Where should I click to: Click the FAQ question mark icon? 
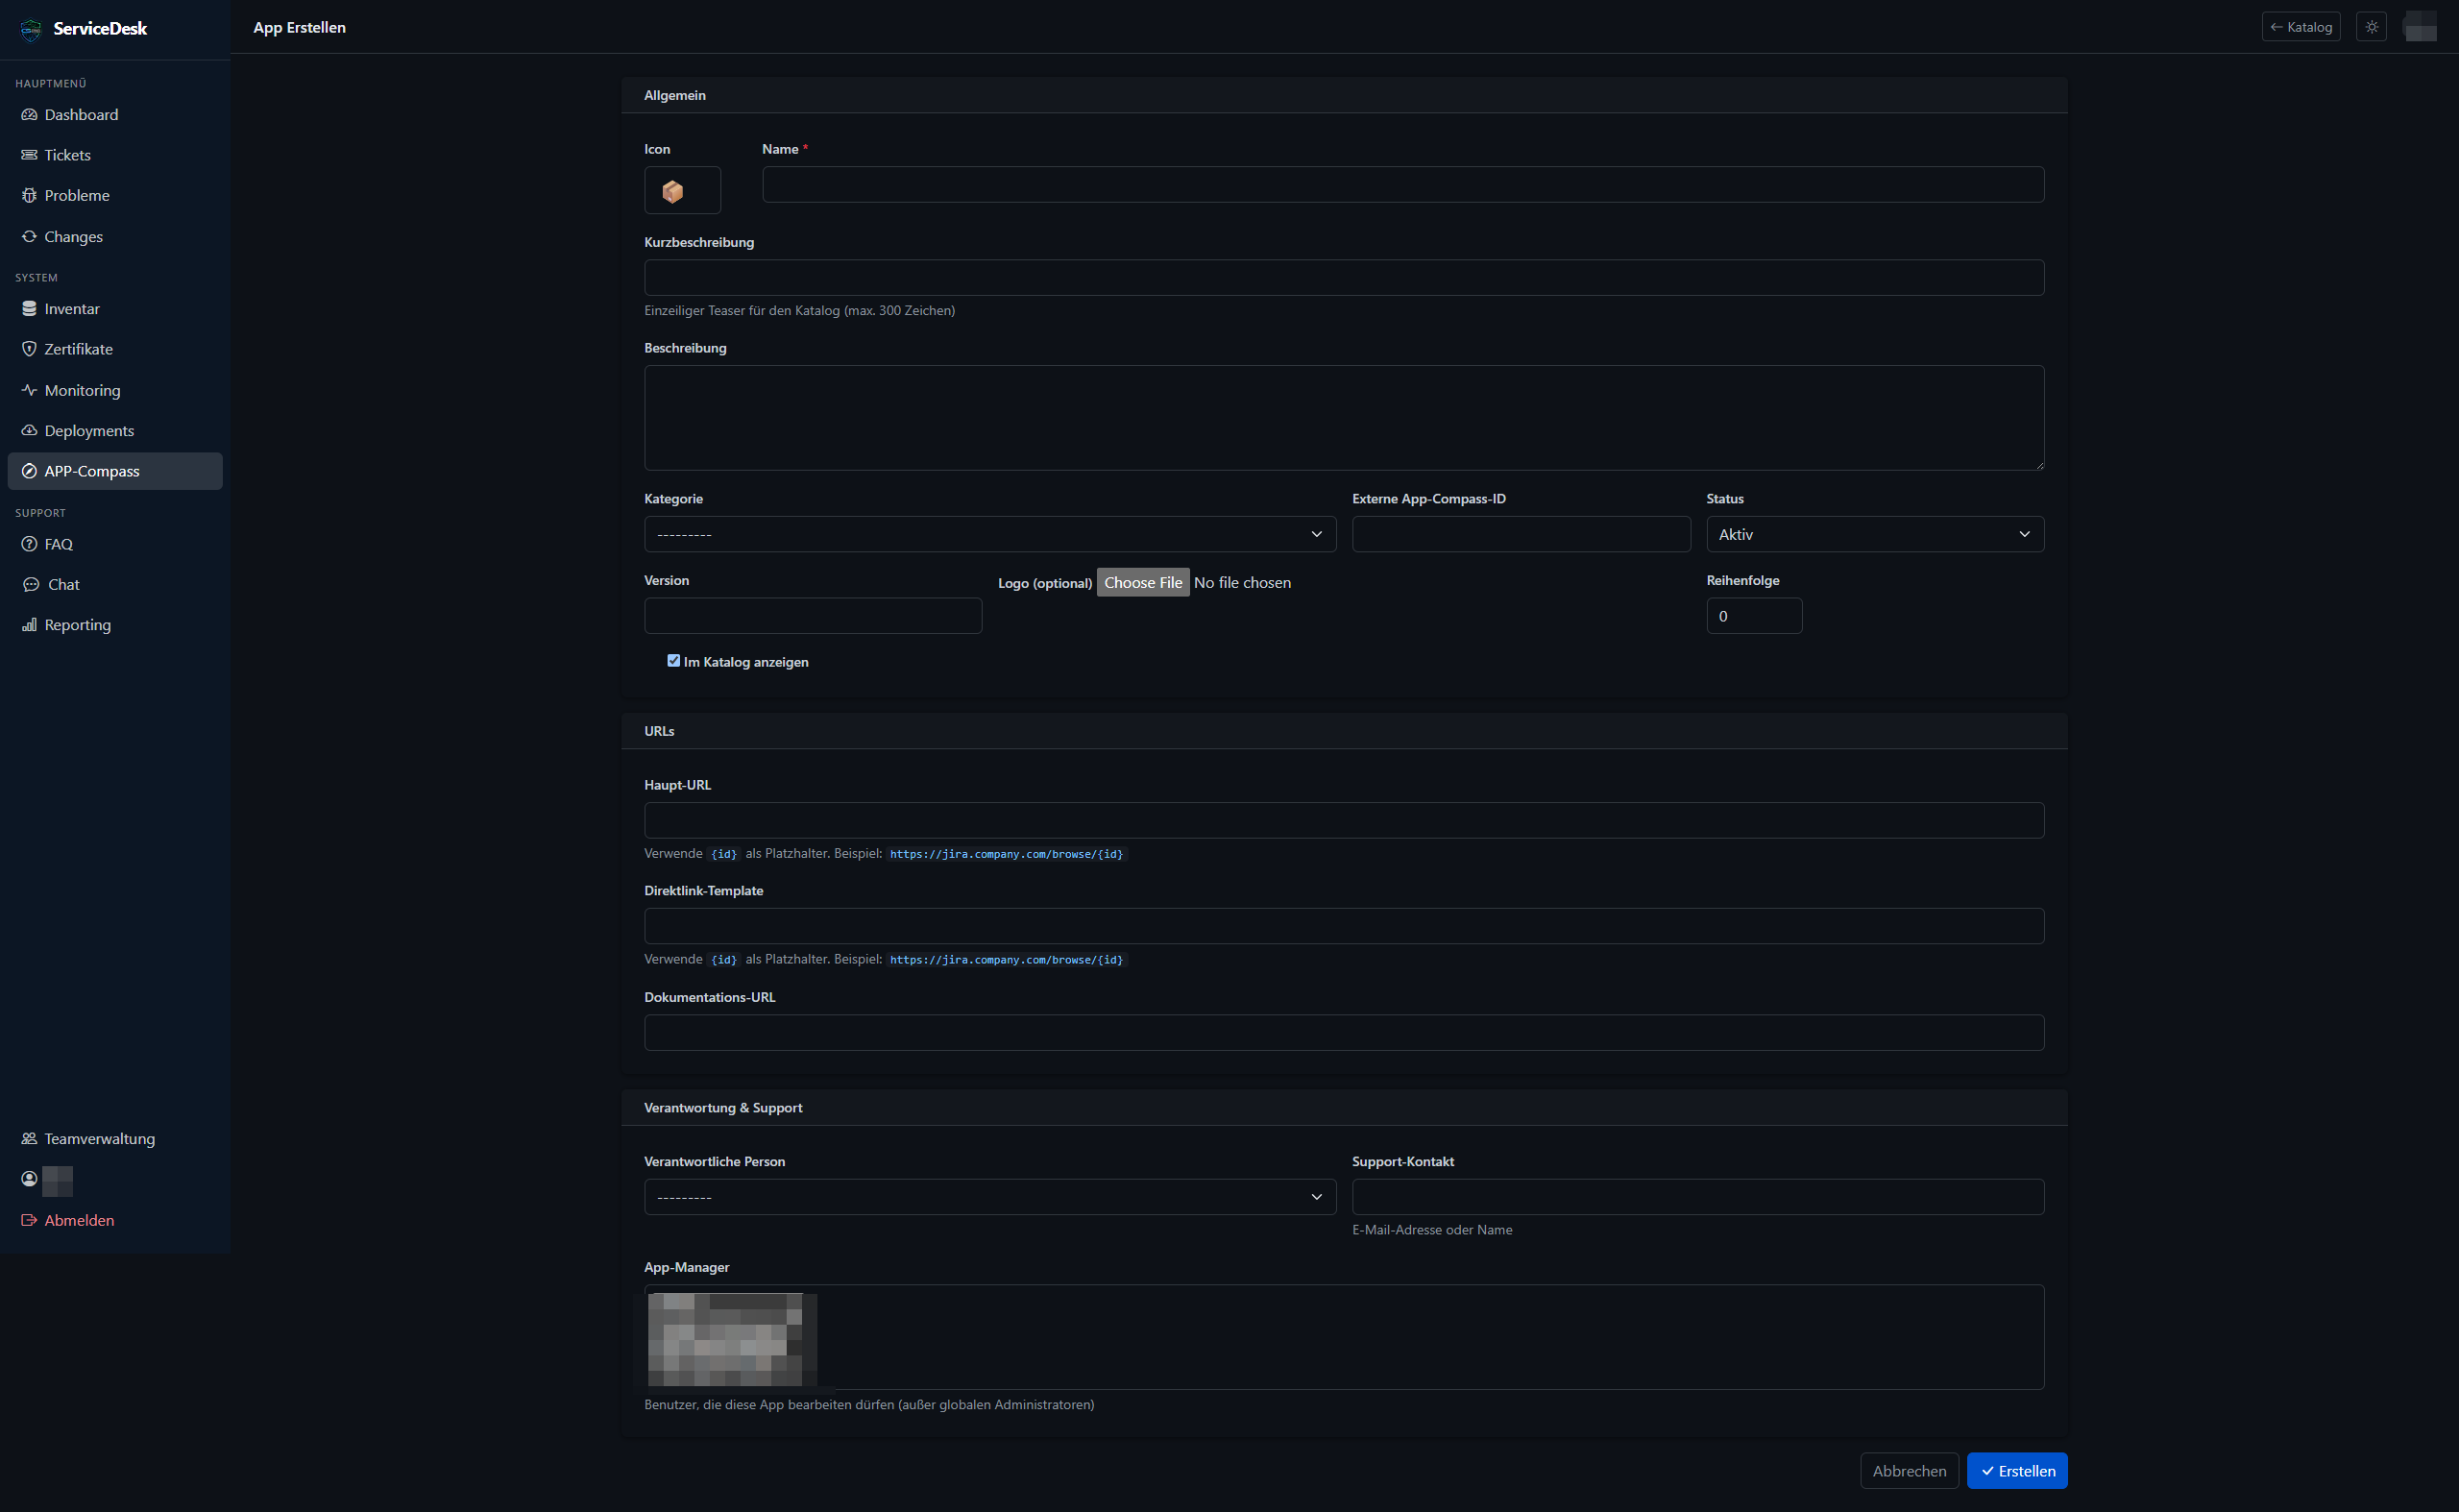[x=29, y=544]
